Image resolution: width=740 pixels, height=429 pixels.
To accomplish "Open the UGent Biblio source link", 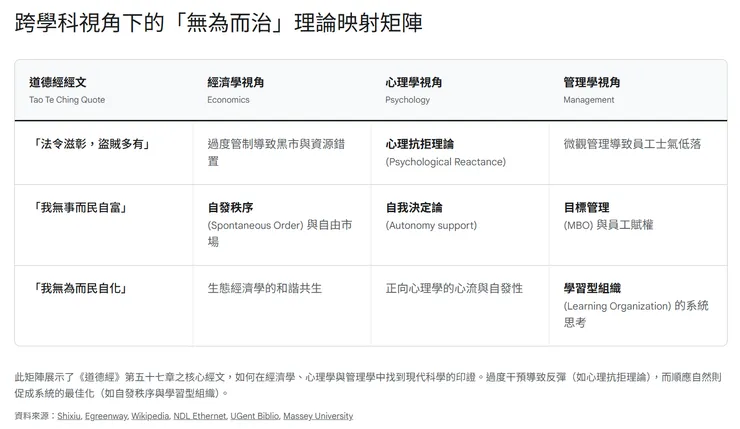I will tap(255, 416).
